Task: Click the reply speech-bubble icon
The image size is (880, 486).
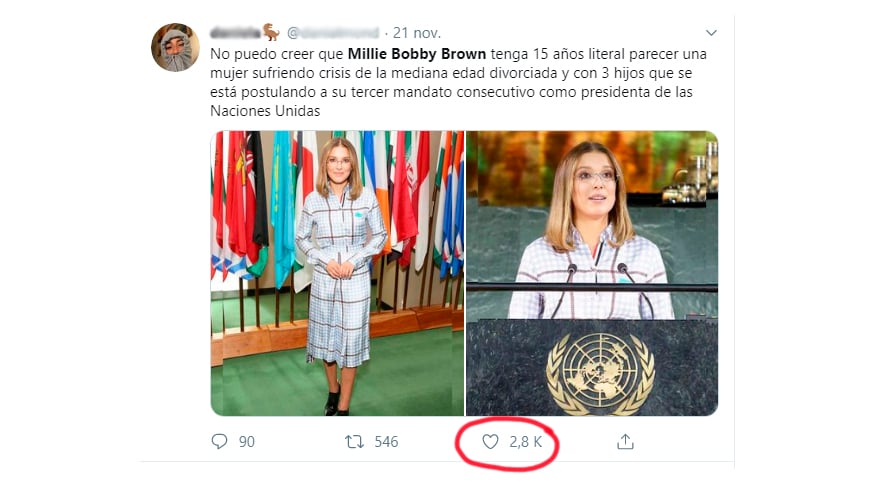Action: 220,441
